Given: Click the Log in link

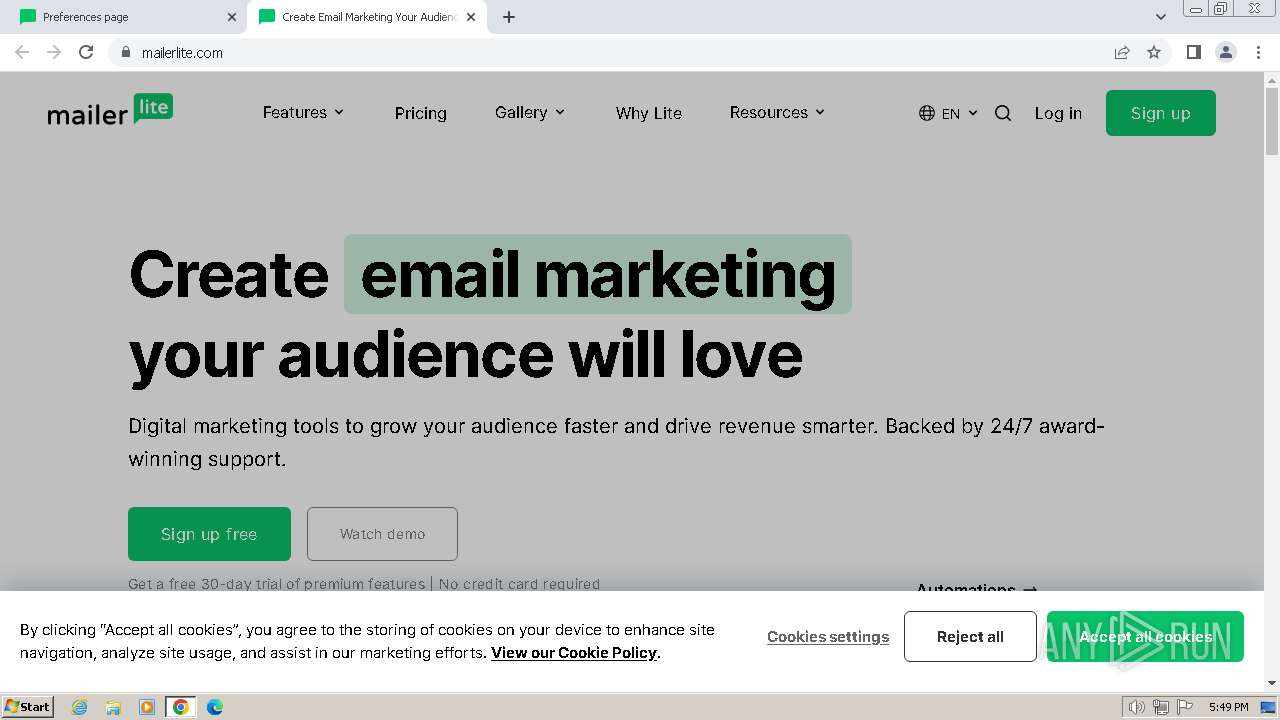Looking at the screenshot, I should (1058, 113).
